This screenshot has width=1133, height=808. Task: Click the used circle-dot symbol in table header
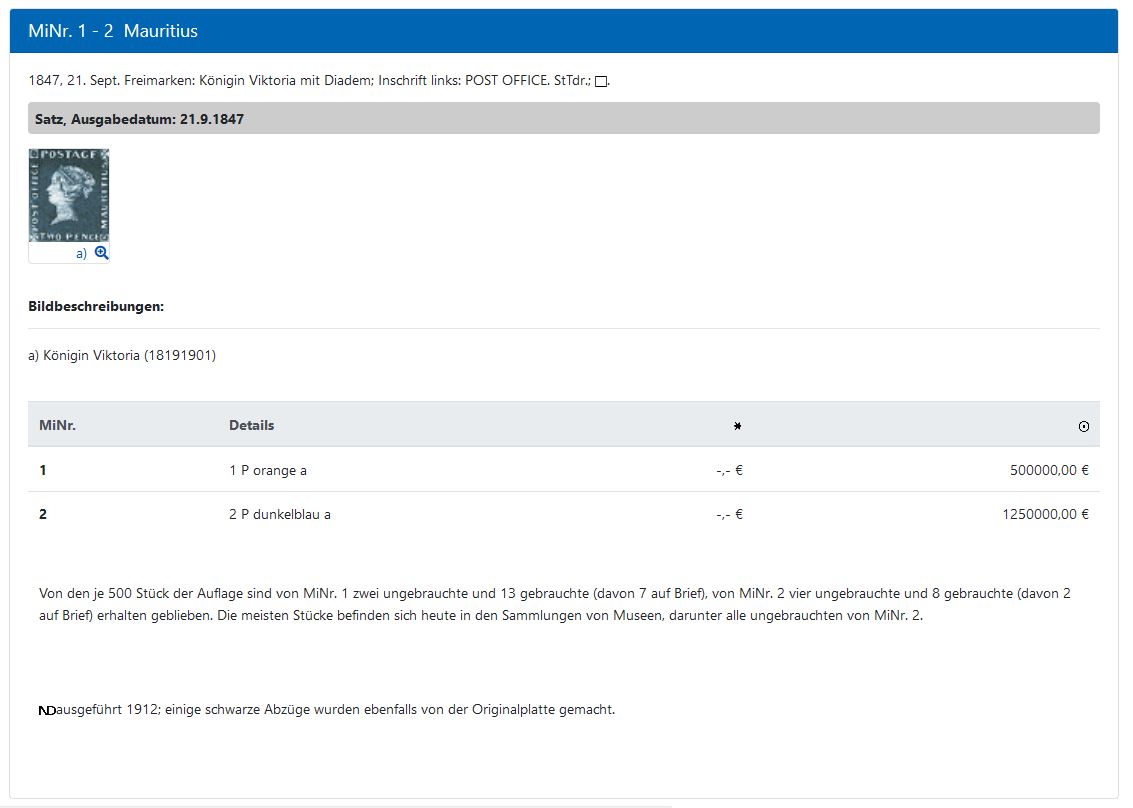[1083, 426]
